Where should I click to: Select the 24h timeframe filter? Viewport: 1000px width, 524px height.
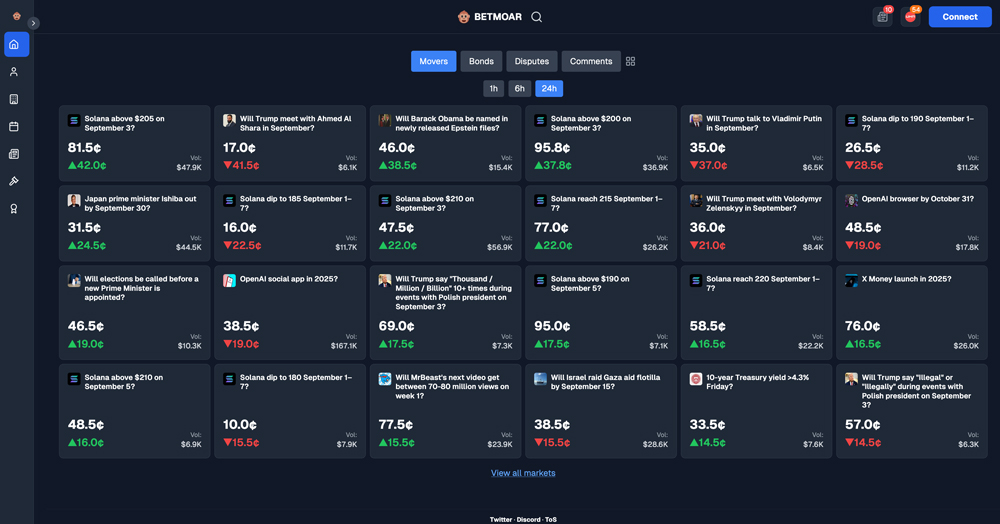[x=549, y=88]
